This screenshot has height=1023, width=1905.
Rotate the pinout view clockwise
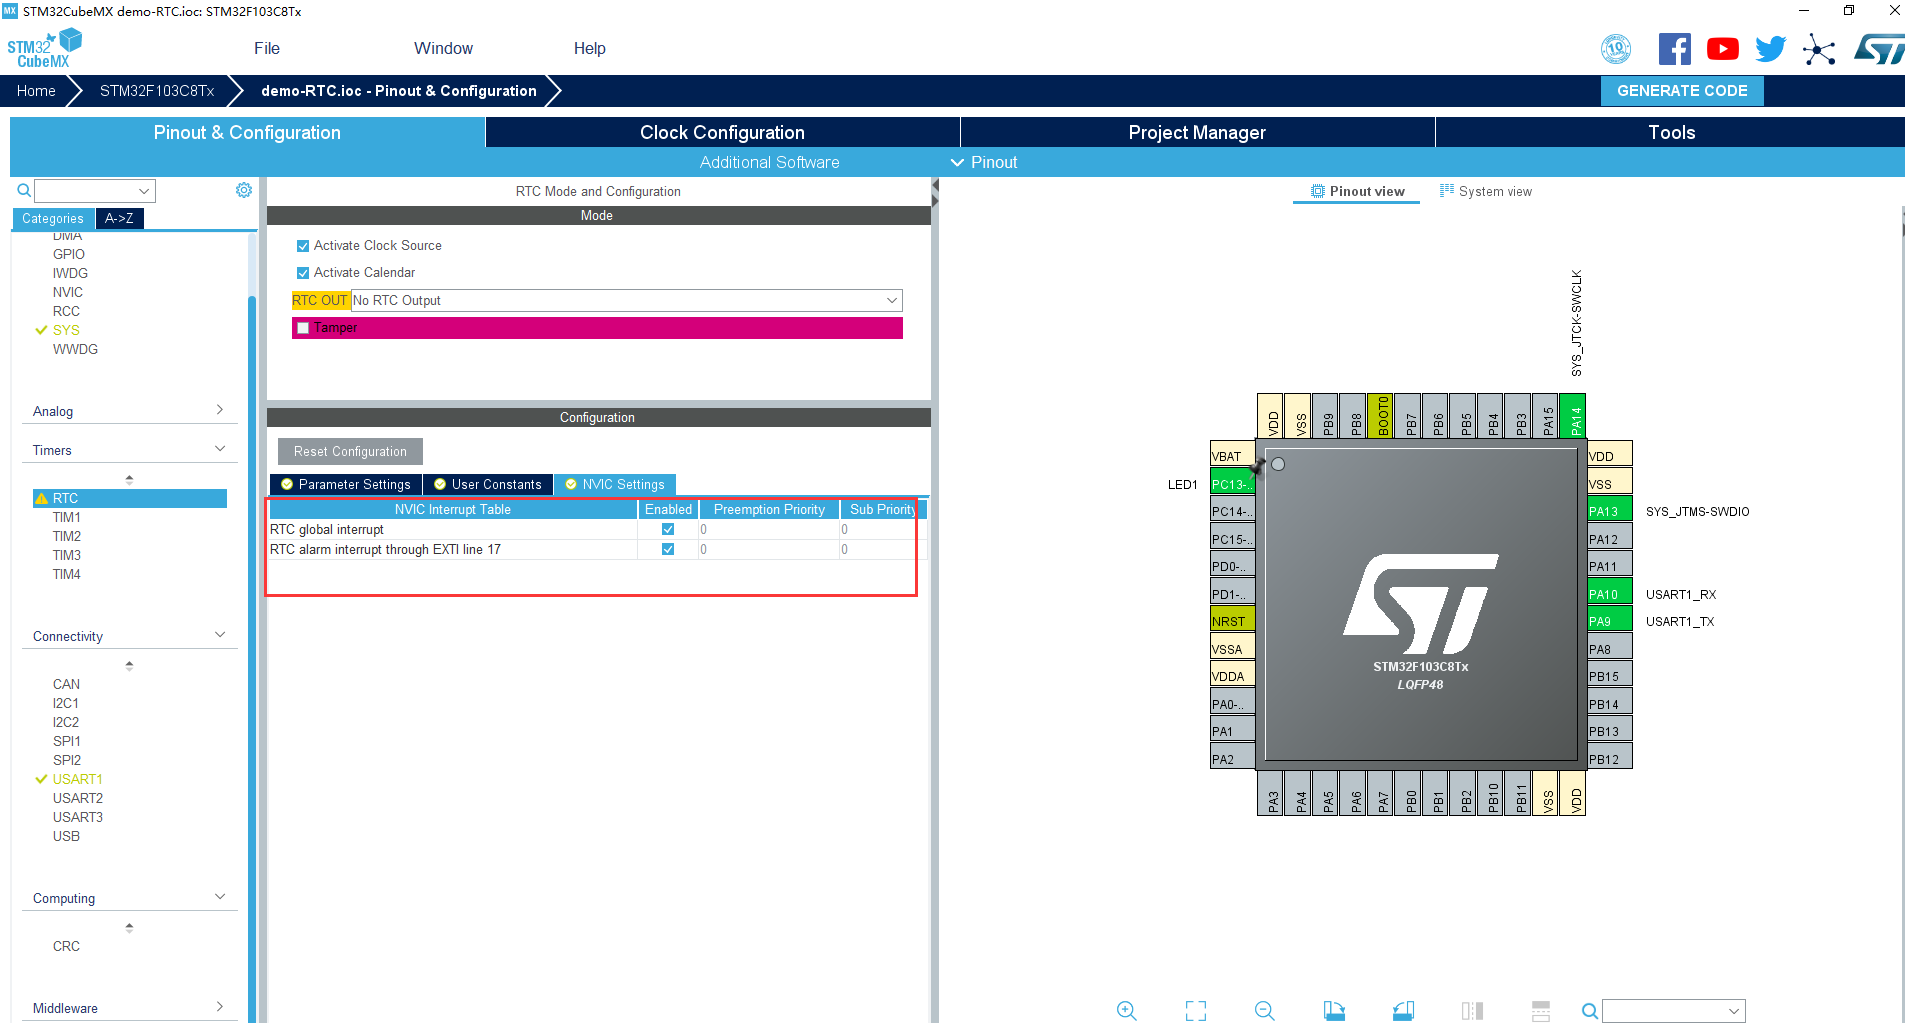pyautogui.click(x=1334, y=1010)
